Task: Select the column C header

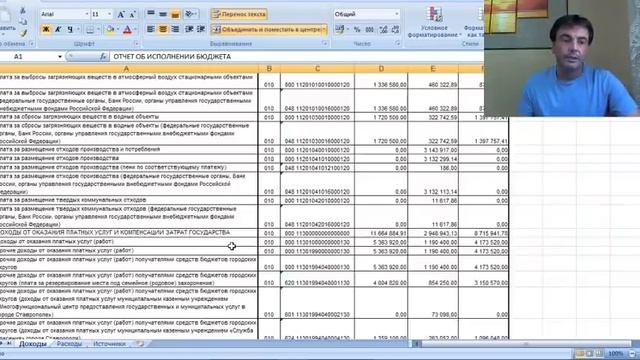Action: click(x=317, y=69)
